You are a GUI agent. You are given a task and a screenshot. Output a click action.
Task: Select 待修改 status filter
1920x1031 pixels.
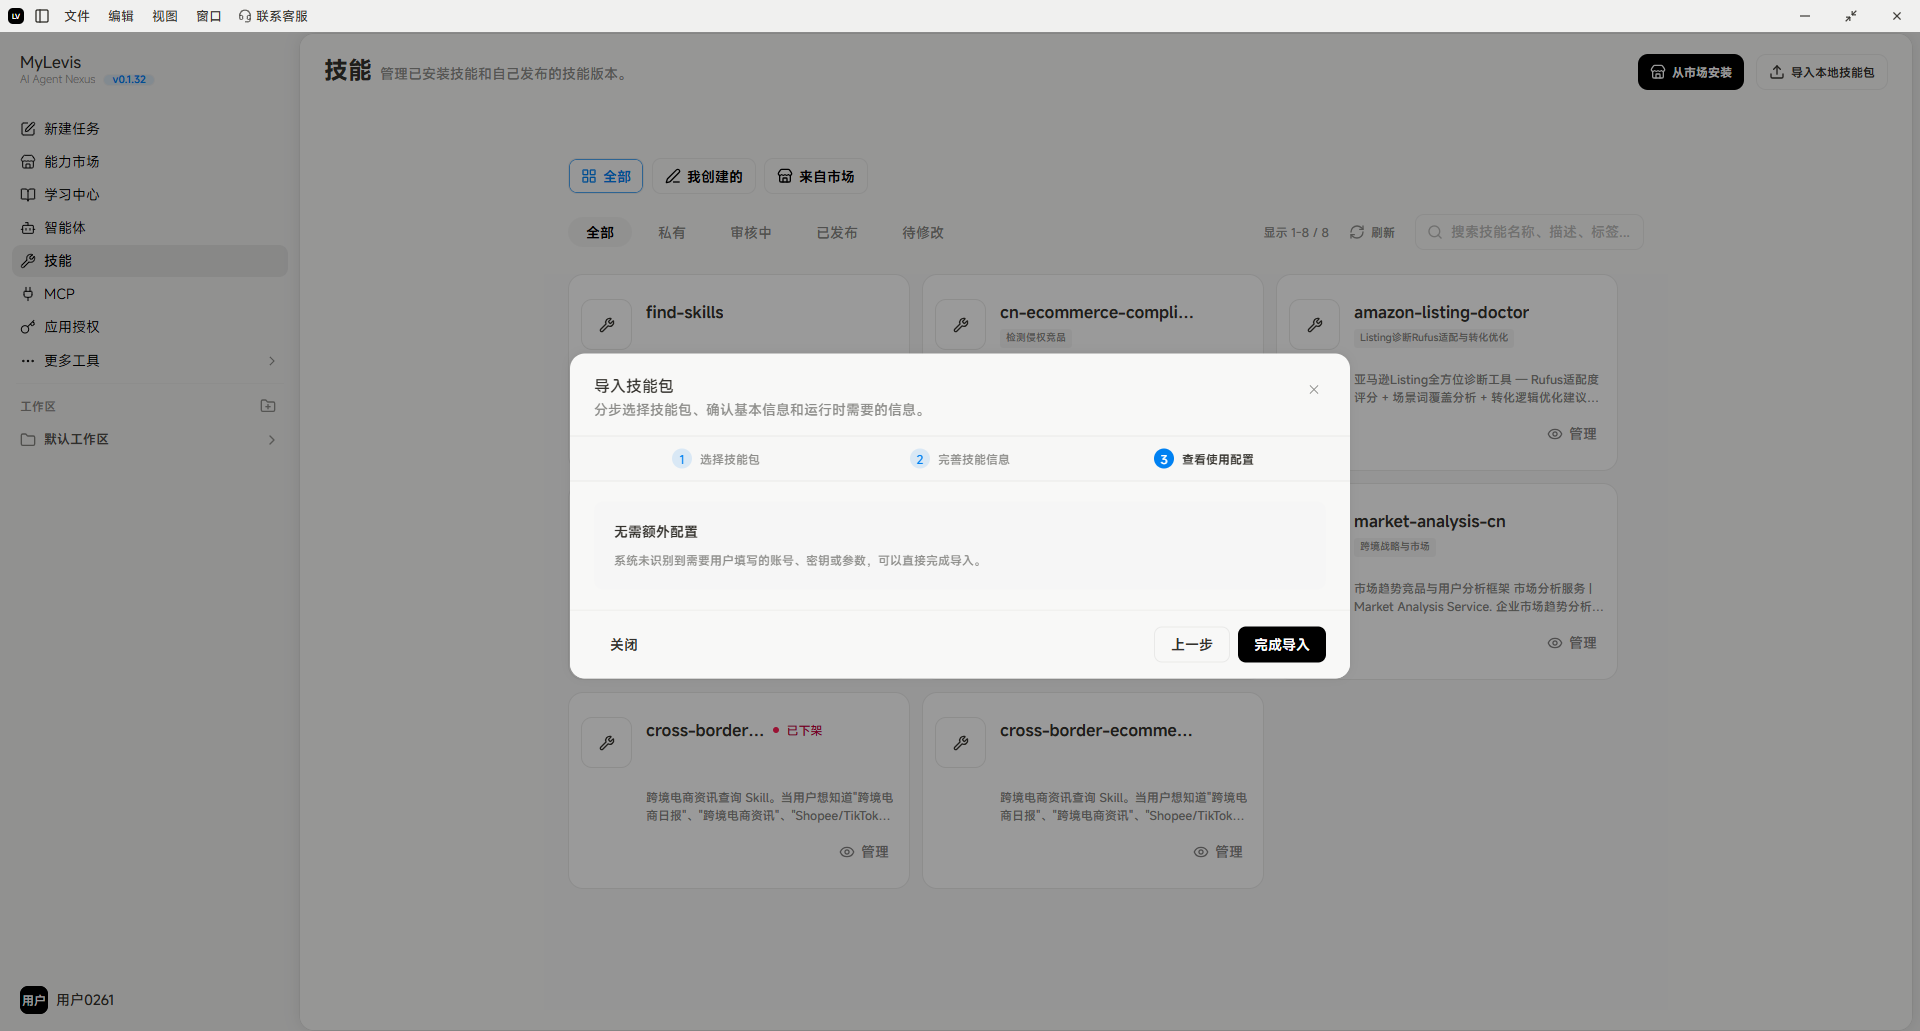pyautogui.click(x=923, y=233)
